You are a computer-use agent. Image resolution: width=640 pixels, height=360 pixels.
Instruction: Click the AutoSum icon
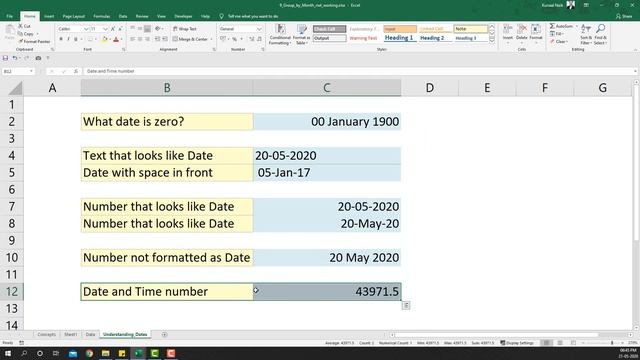coord(552,26)
